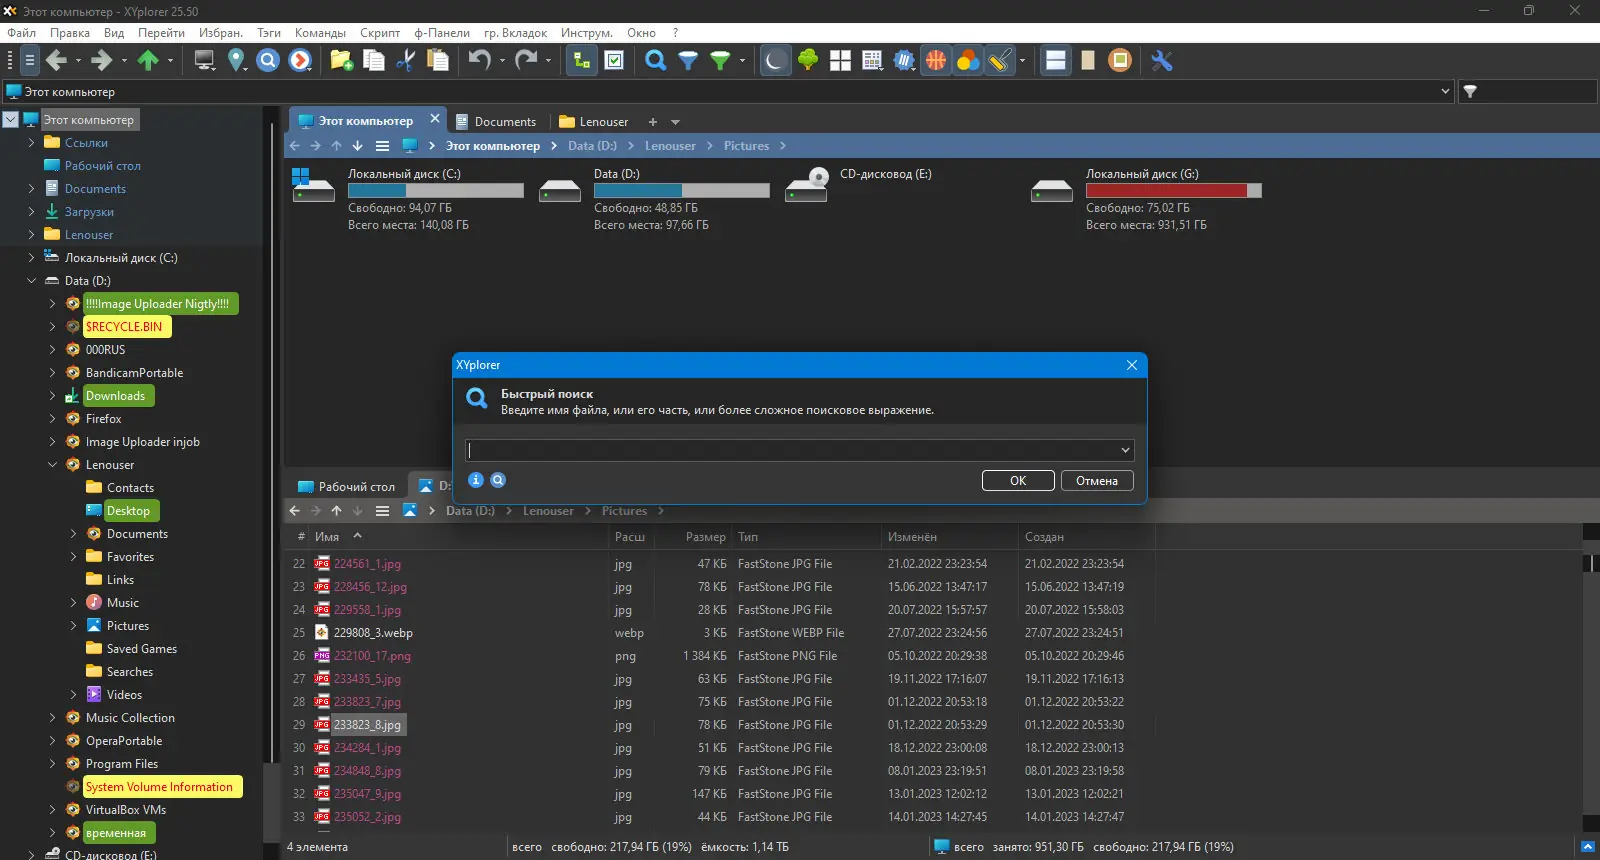The image size is (1600, 860).
Task: Click the green funnel filter icon
Action: coord(720,61)
